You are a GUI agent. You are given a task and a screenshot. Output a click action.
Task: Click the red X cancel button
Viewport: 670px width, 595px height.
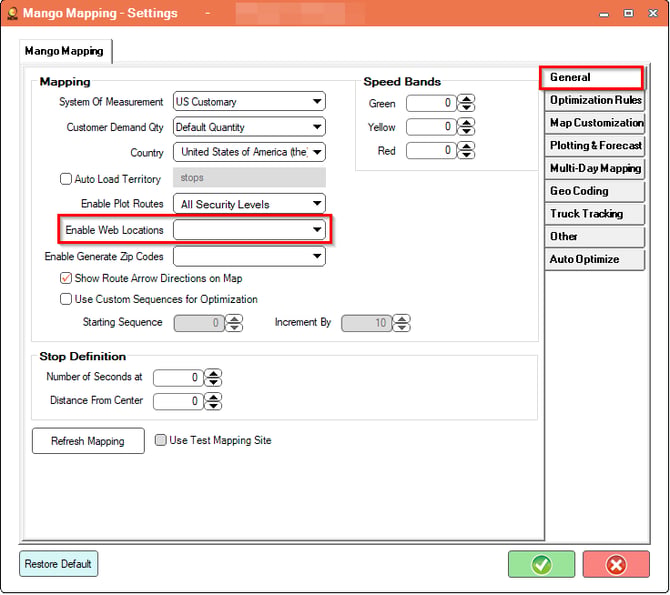(x=616, y=565)
